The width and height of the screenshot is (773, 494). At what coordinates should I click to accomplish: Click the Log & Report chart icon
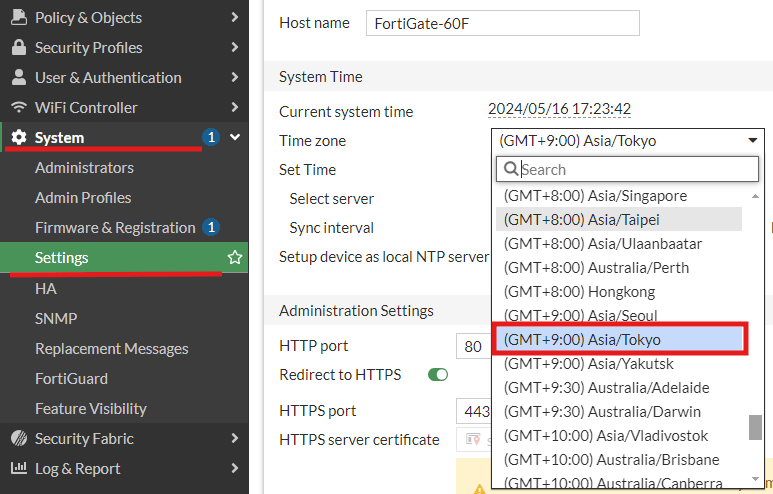pos(19,467)
